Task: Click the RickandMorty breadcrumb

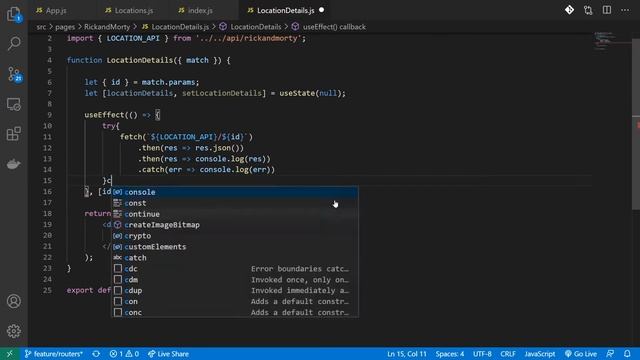Action: coord(107,27)
